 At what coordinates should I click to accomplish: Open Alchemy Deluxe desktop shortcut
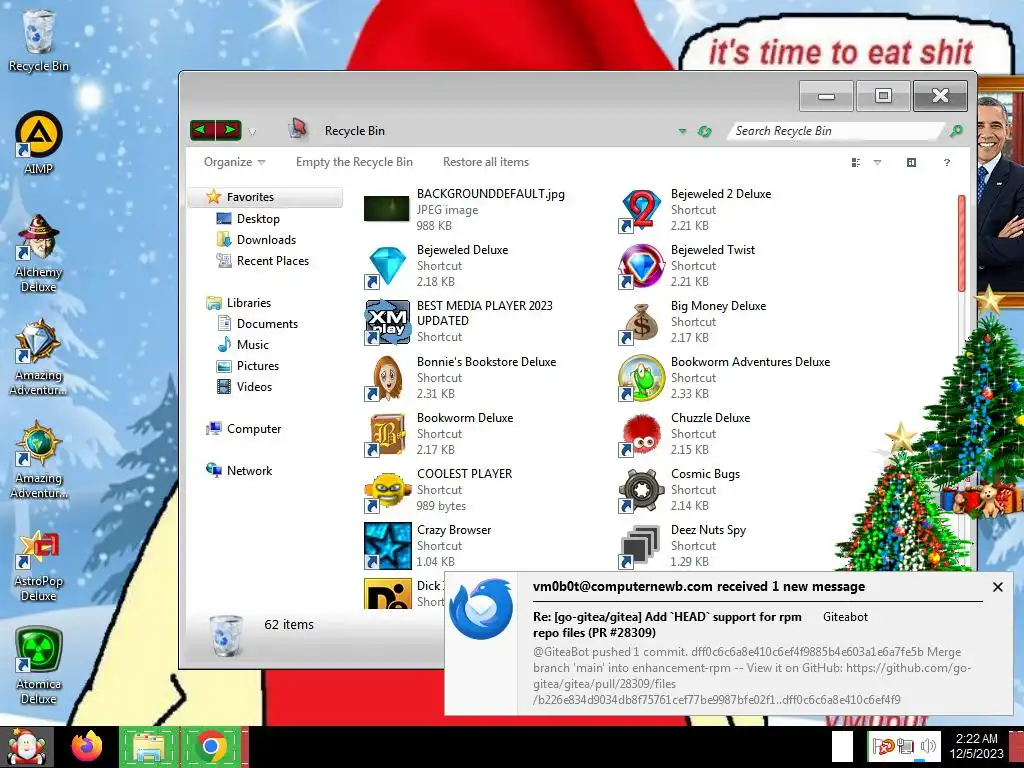(38, 253)
